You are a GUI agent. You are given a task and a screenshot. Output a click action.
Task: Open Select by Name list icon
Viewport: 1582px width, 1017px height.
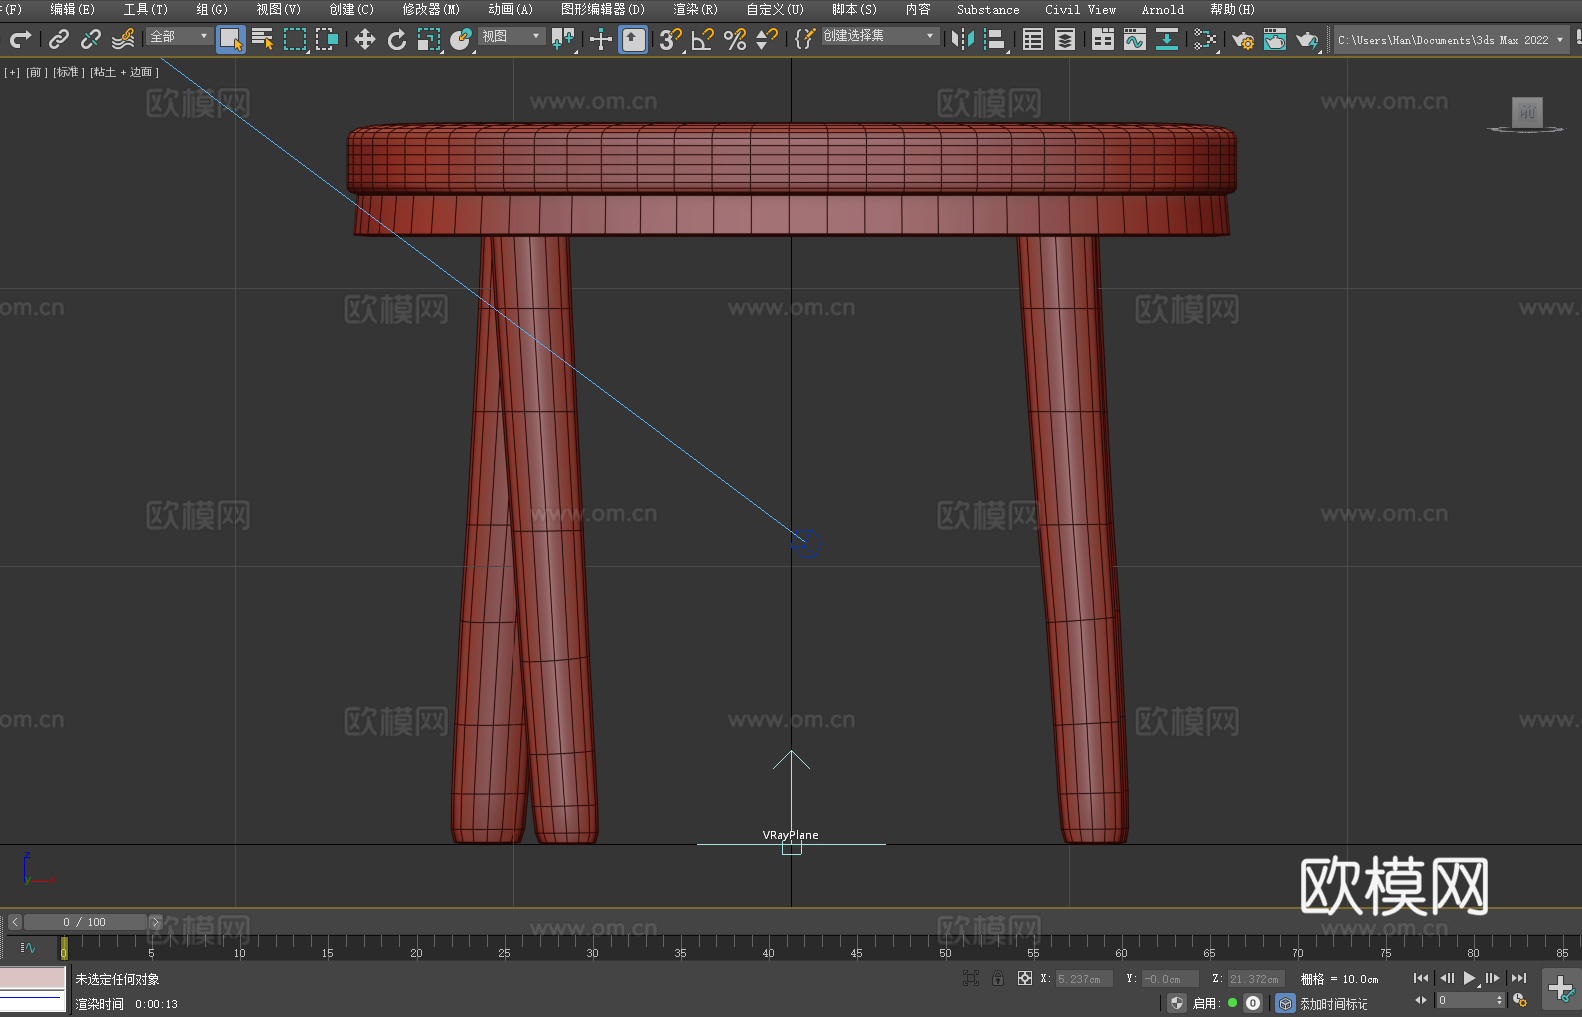263,39
